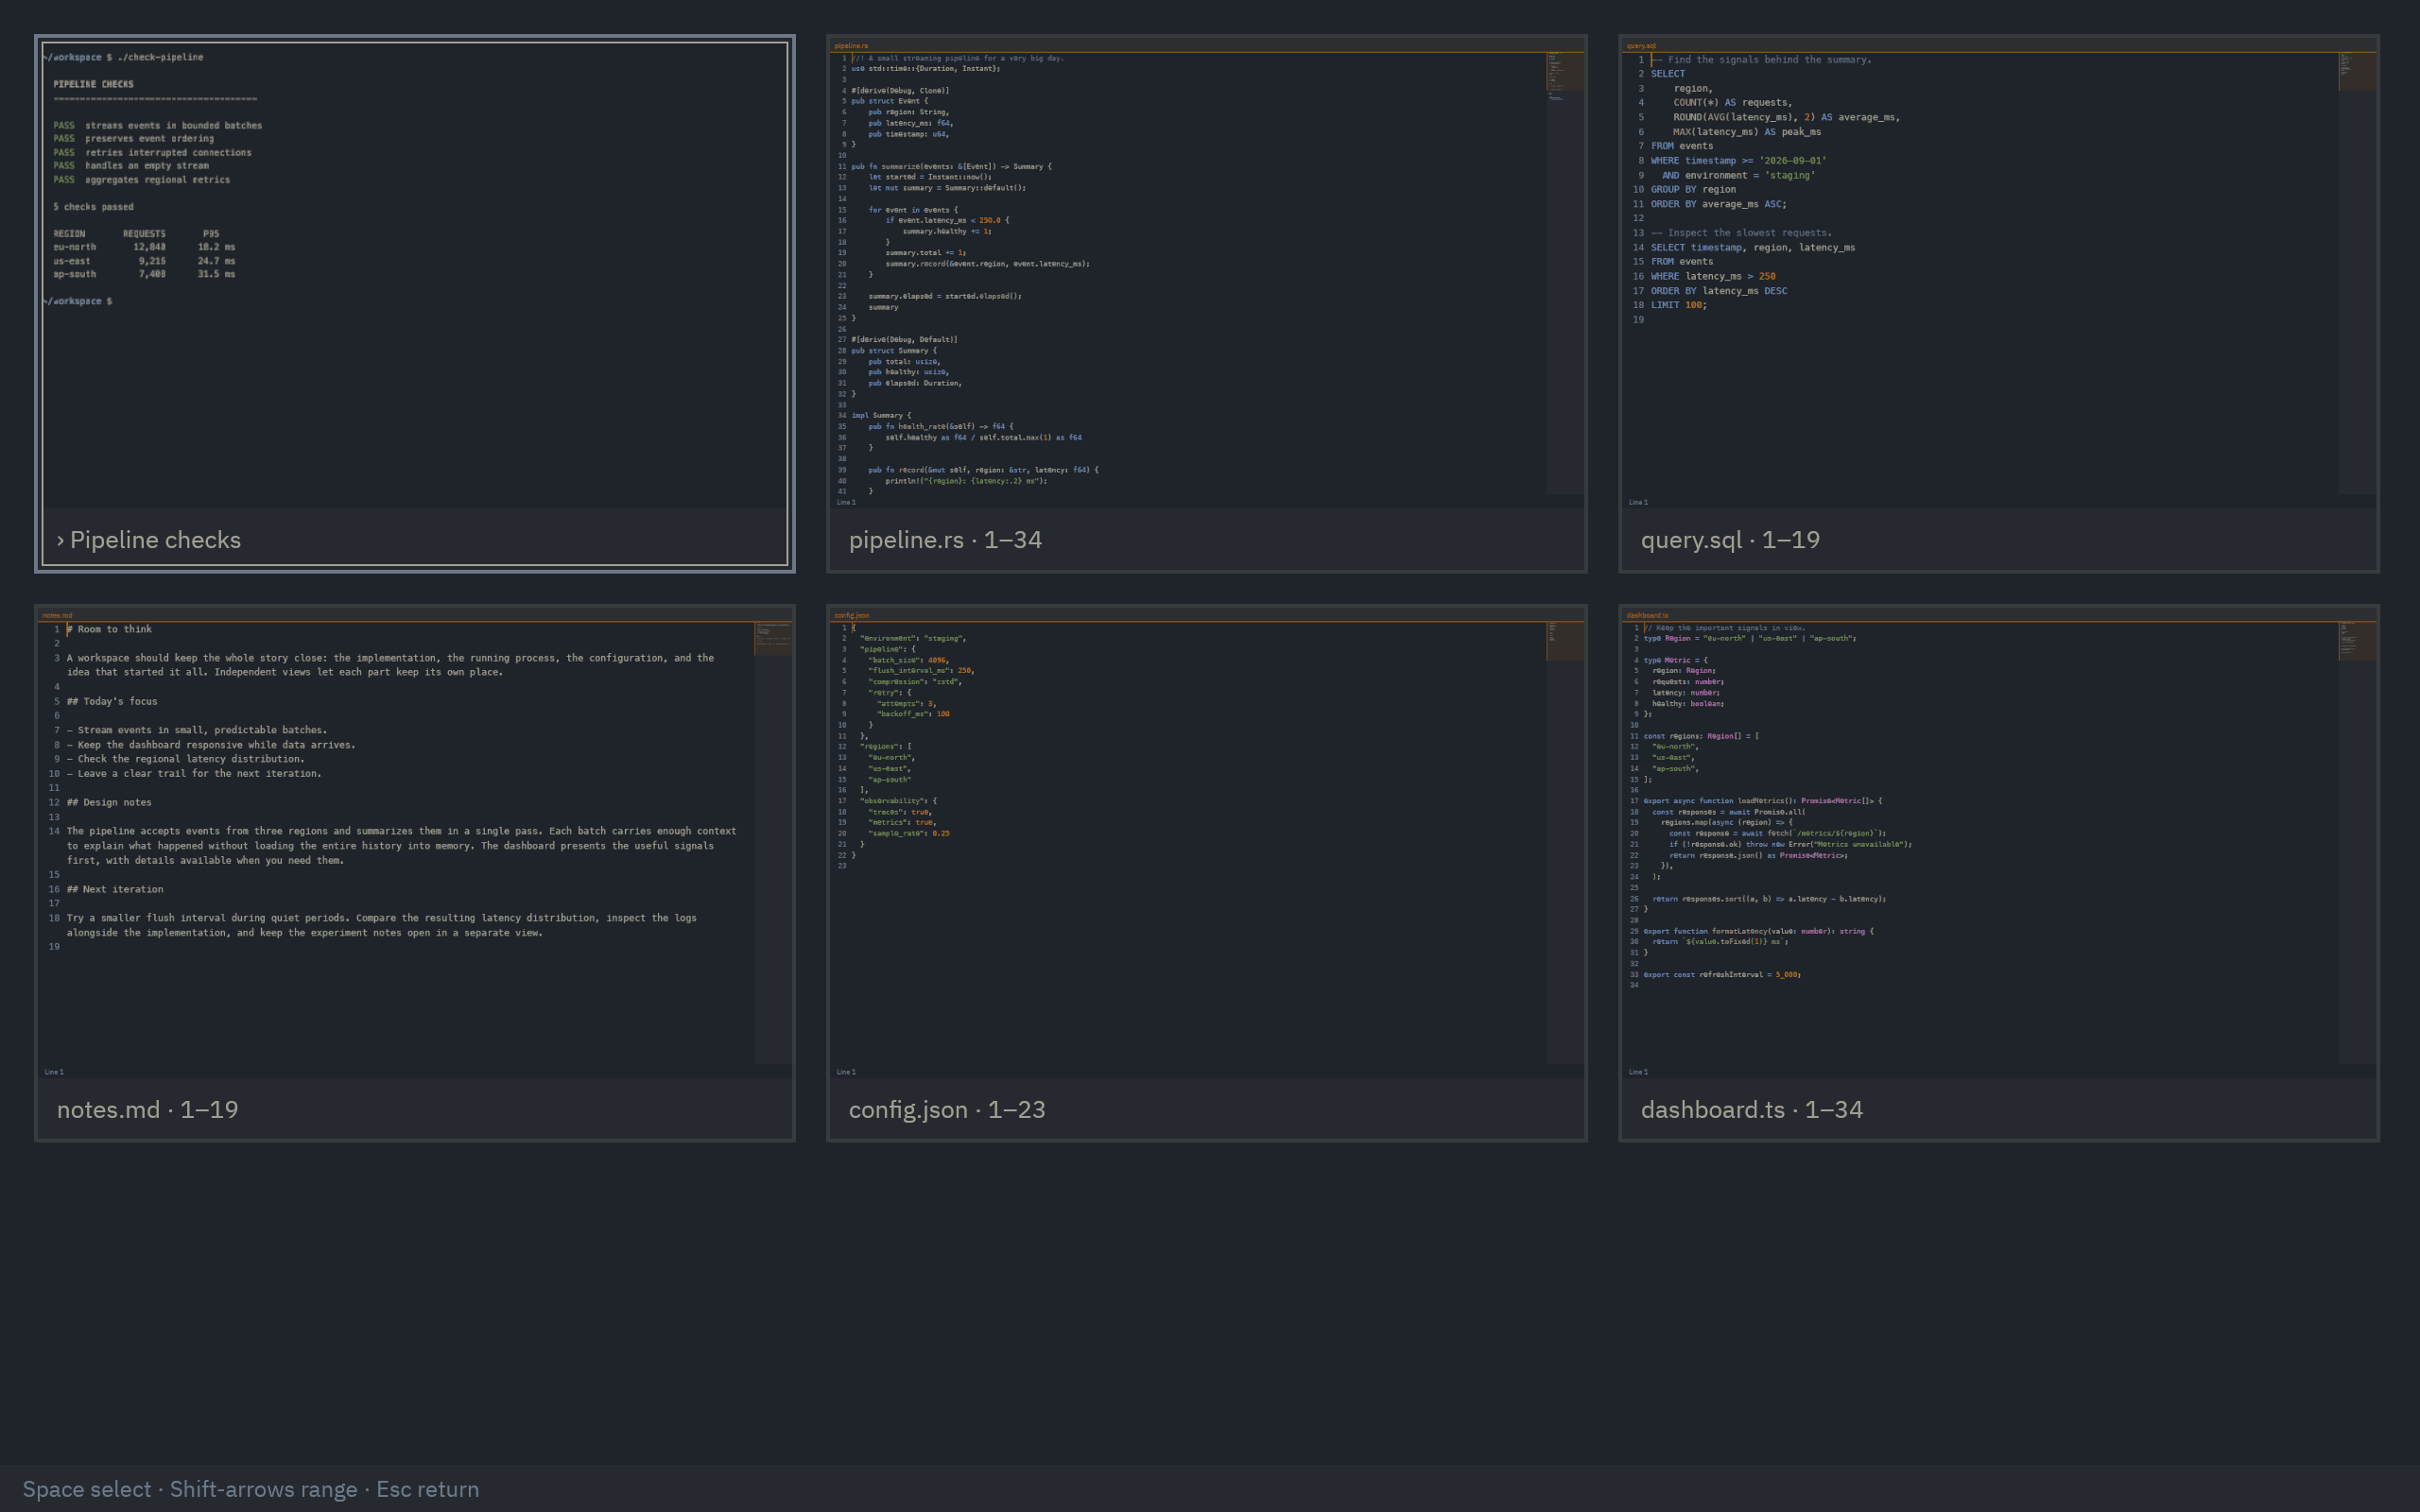2420x1512 pixels.
Task: Click the Line 1 status in notes.md preview
Action: [x=54, y=1072]
